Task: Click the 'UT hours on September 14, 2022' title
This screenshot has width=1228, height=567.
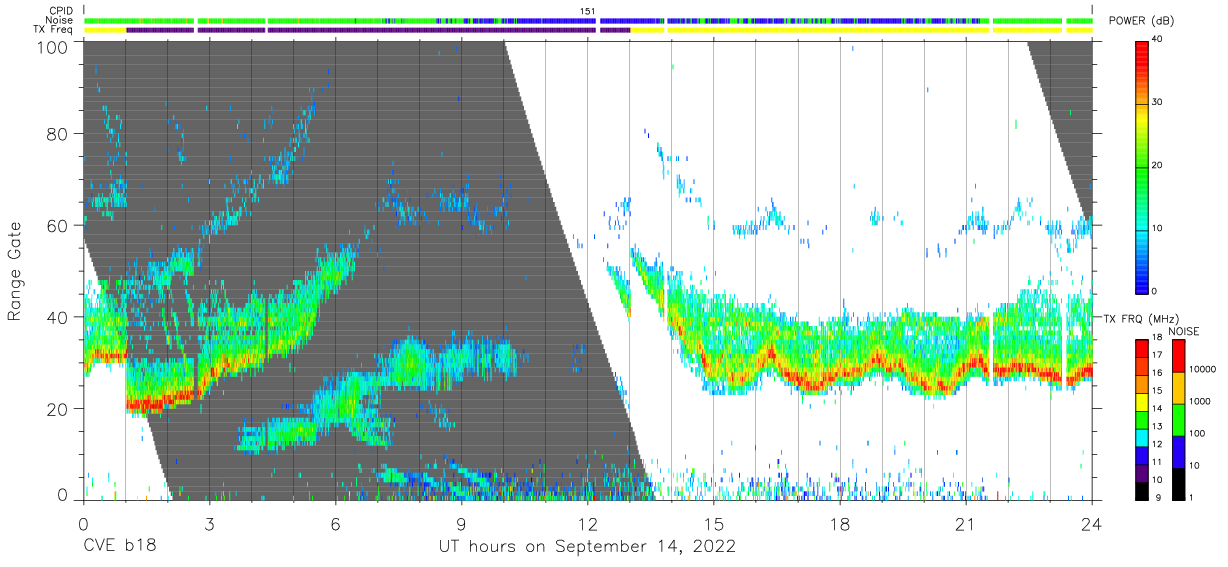Action: coord(587,547)
